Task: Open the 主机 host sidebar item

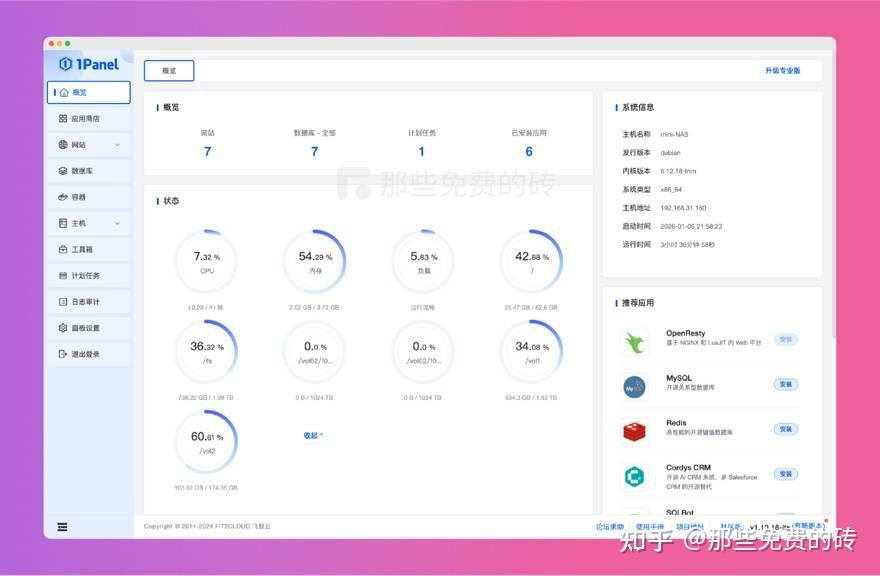Action: (89, 223)
